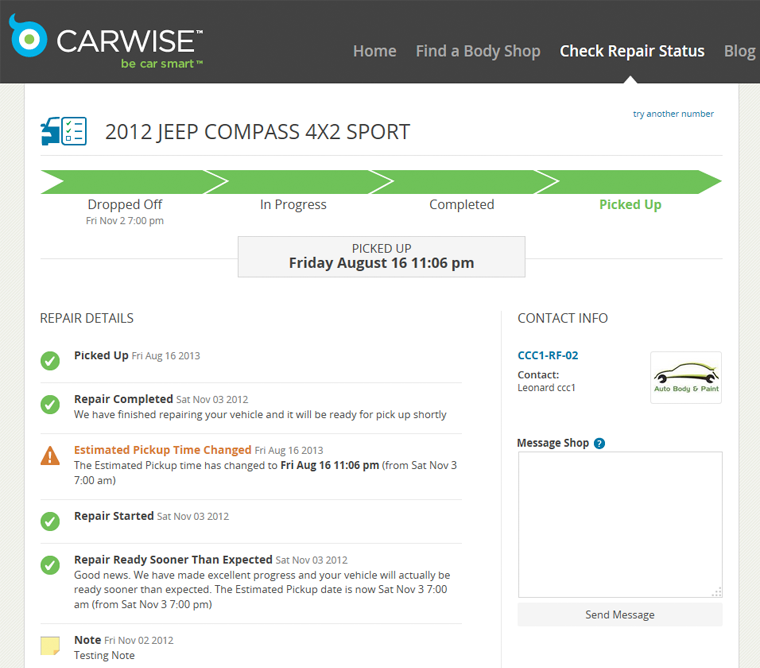This screenshot has height=668, width=760.
Task: Click Friday August 16 11:06 pm text
Action: [381, 263]
